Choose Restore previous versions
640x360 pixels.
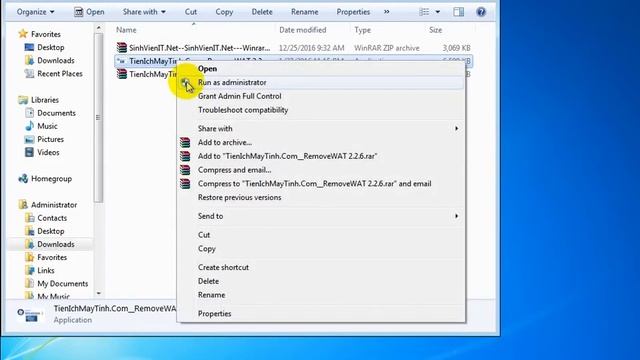321,198
